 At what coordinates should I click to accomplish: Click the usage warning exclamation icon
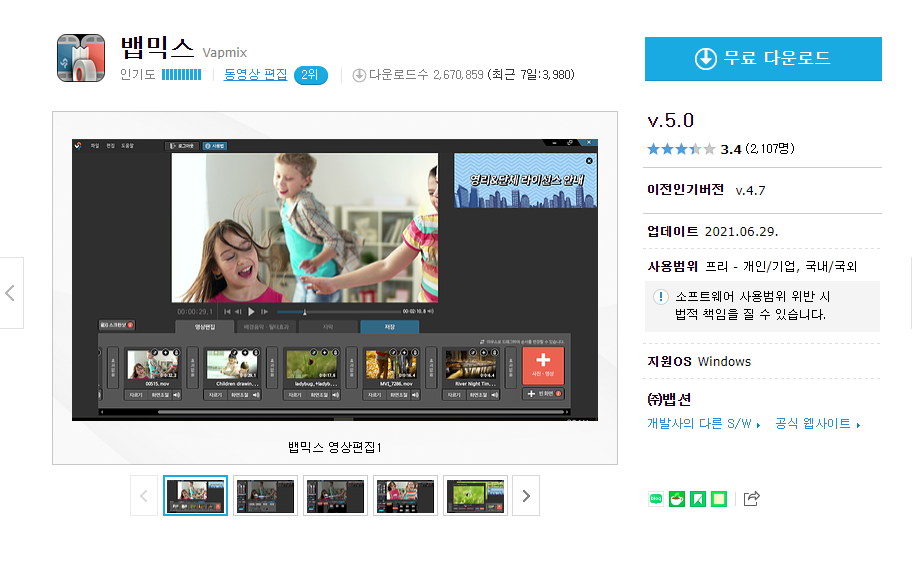click(x=661, y=297)
